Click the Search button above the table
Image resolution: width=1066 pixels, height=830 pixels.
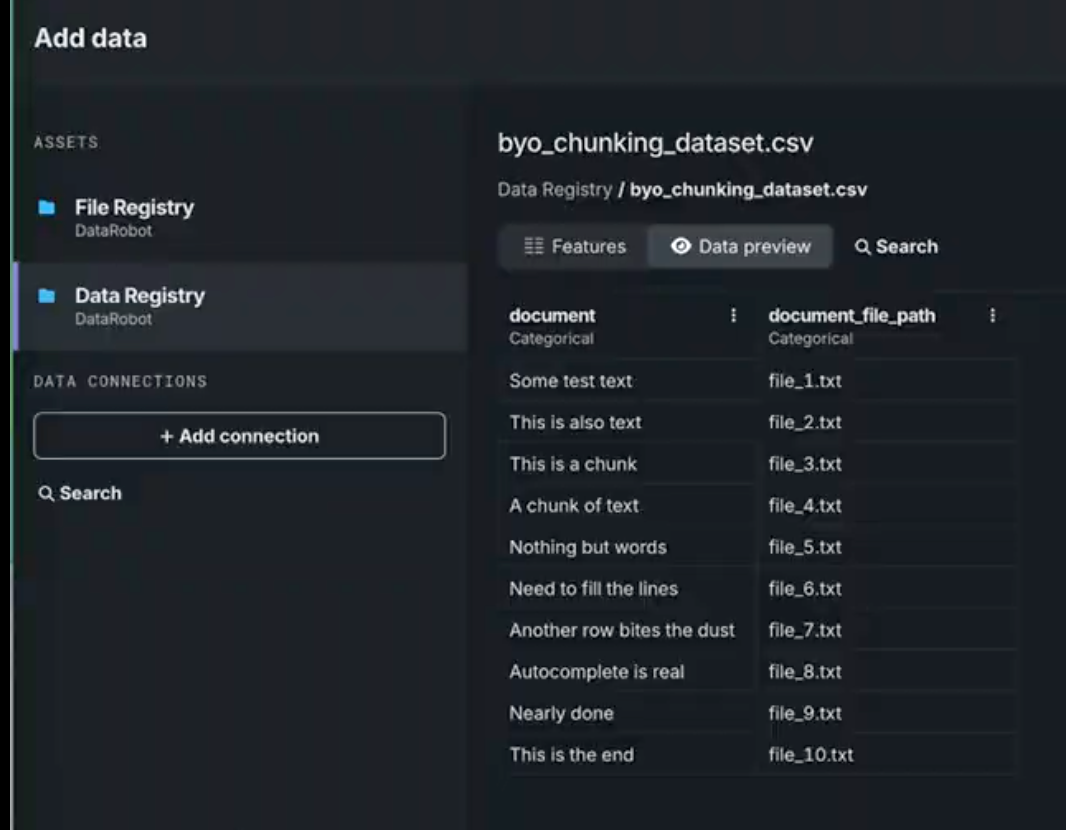coord(896,247)
